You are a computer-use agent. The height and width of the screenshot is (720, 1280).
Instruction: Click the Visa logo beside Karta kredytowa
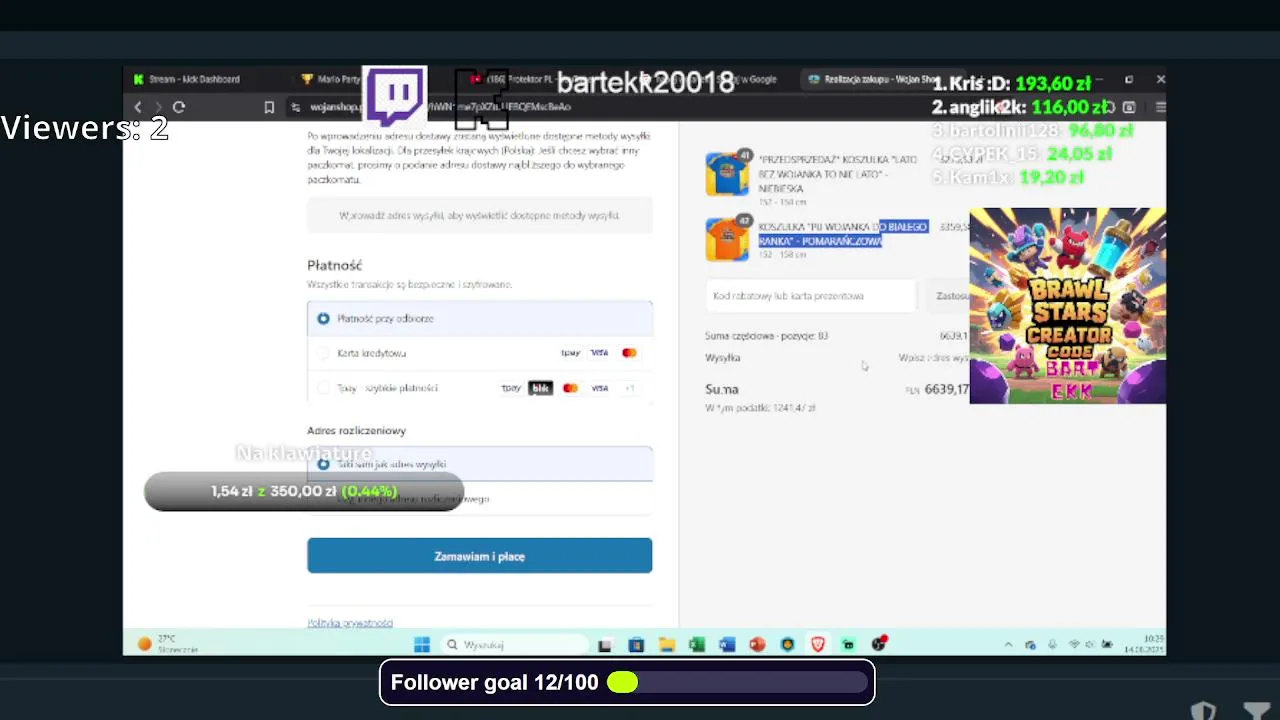[x=599, y=353]
